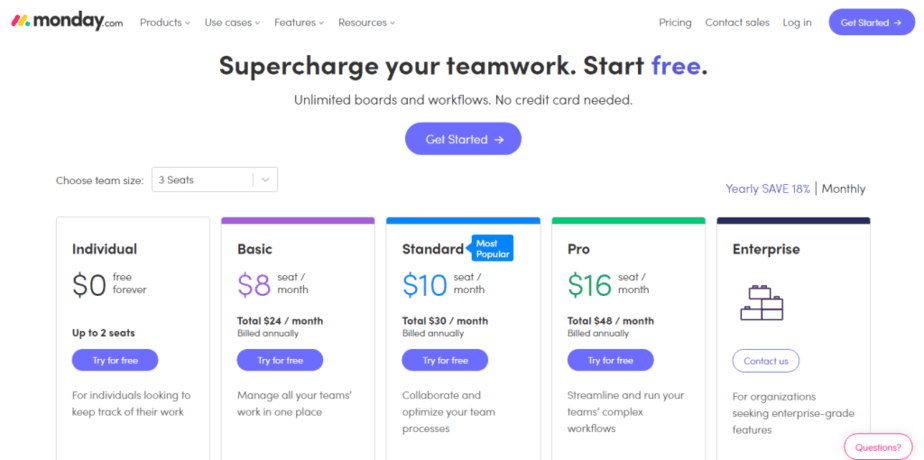Open Contact sales in the header
The image size is (924, 460).
pos(737,23)
